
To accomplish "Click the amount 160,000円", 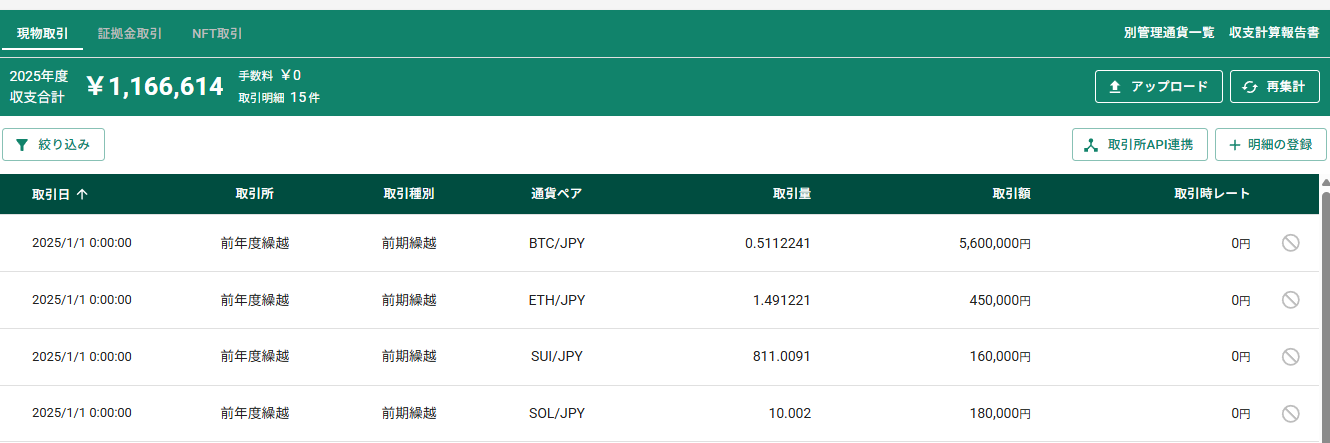I will 1000,356.
